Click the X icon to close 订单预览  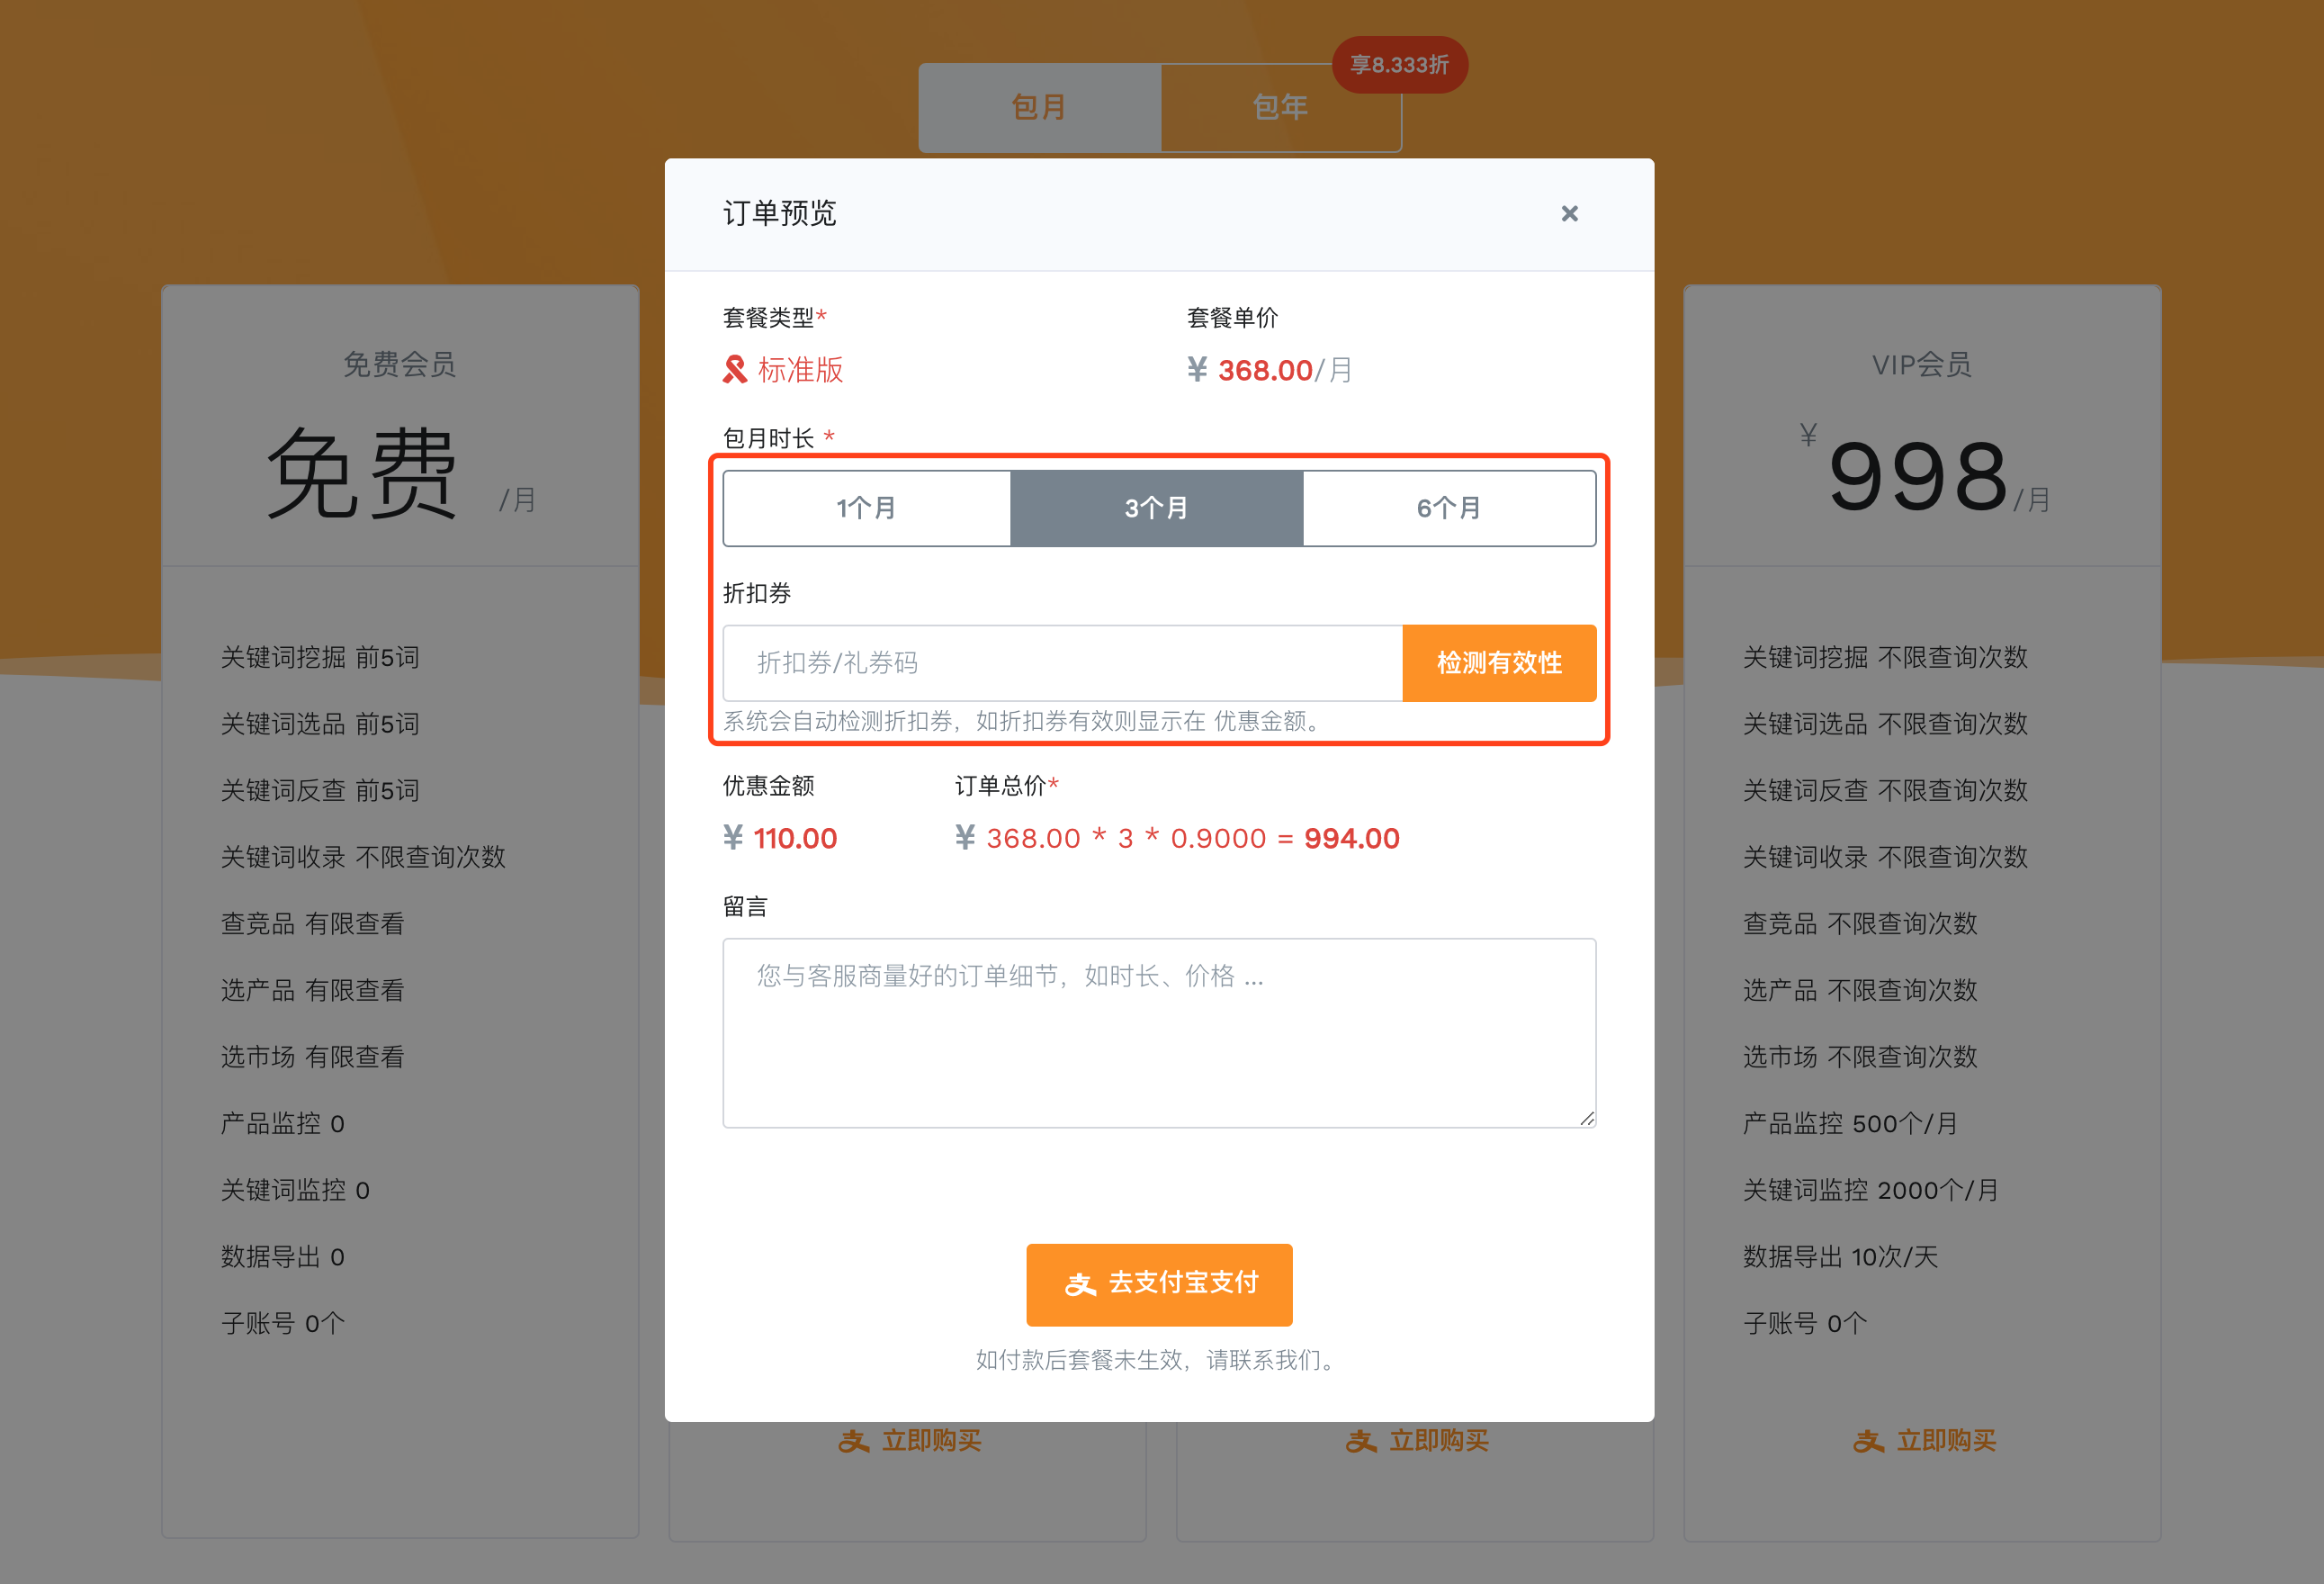1570,214
